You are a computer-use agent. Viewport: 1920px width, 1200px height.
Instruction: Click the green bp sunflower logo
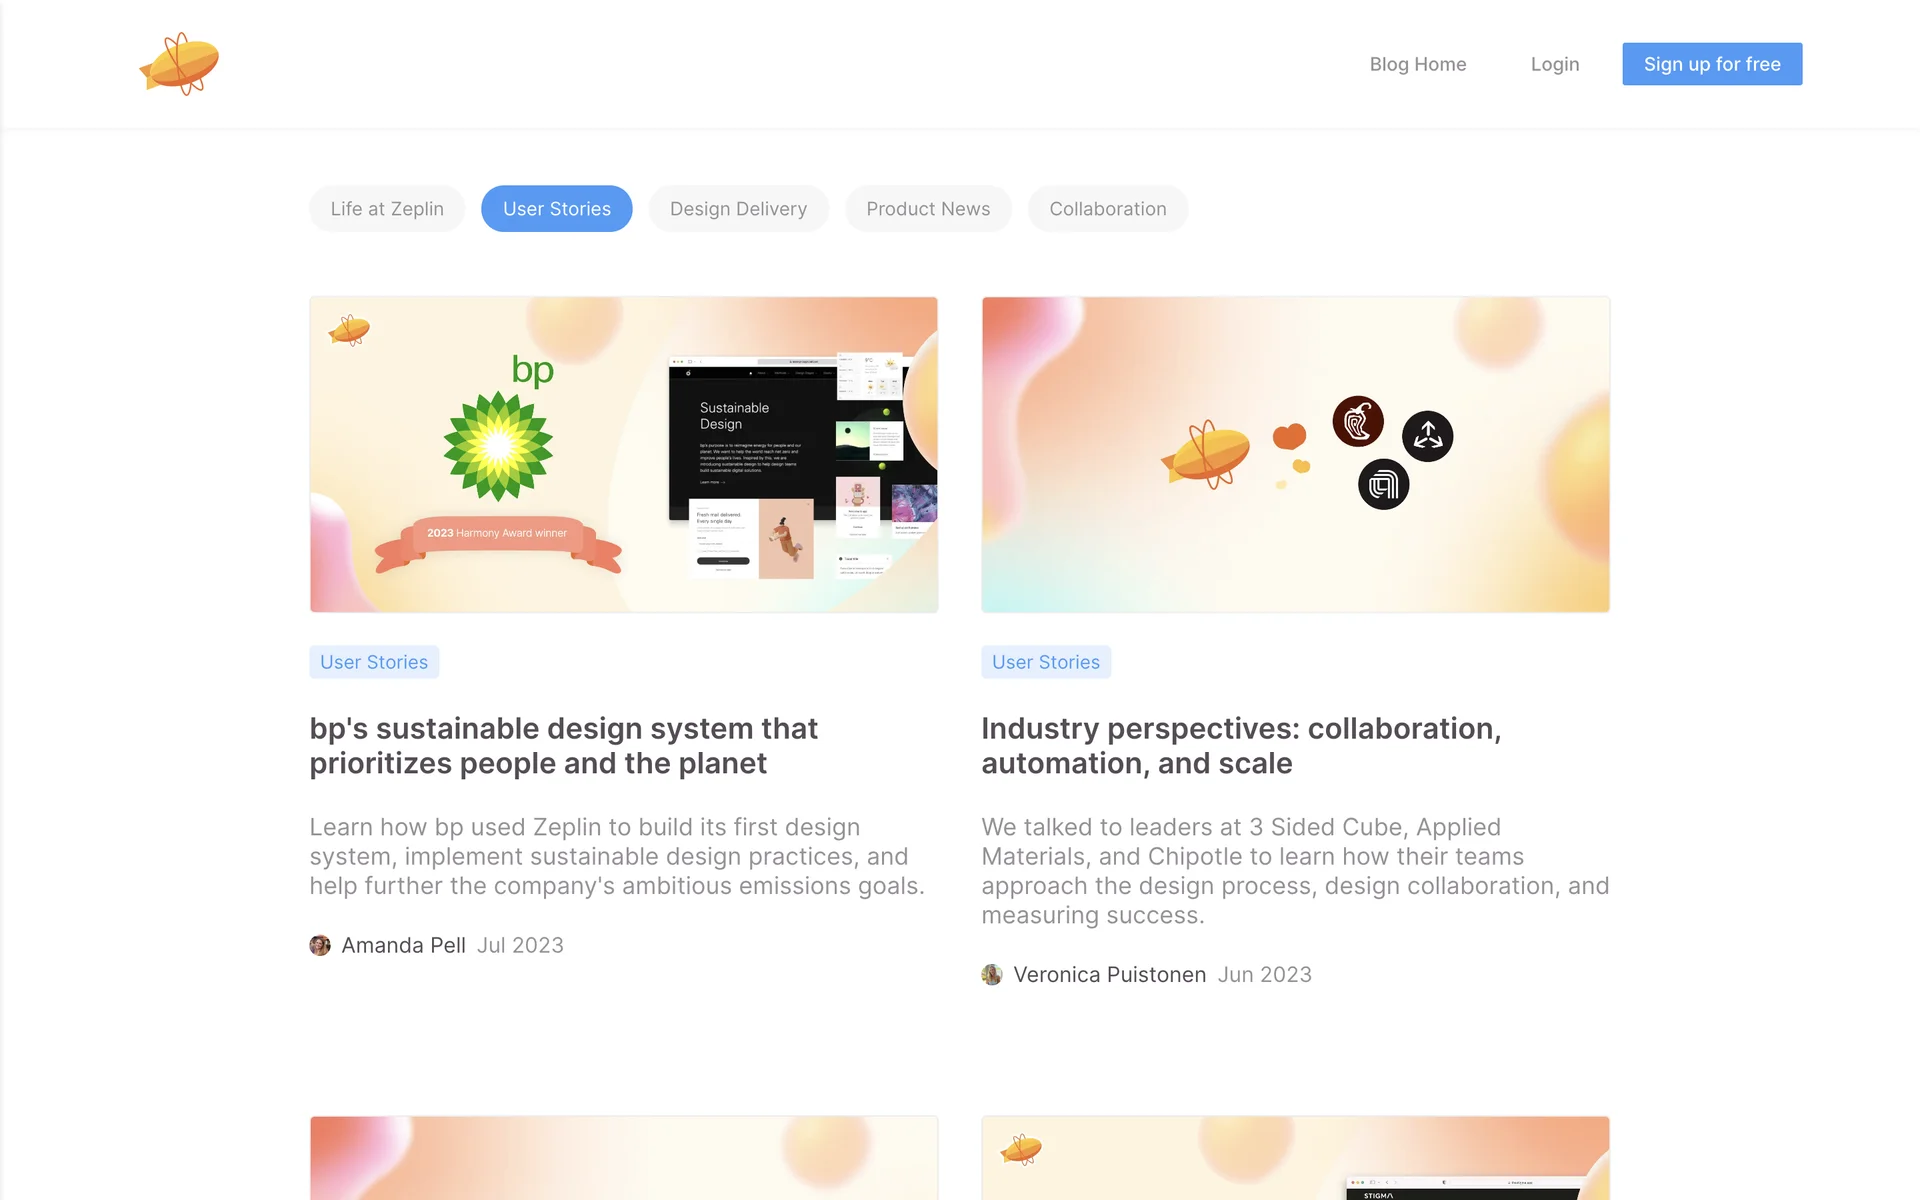[498, 446]
